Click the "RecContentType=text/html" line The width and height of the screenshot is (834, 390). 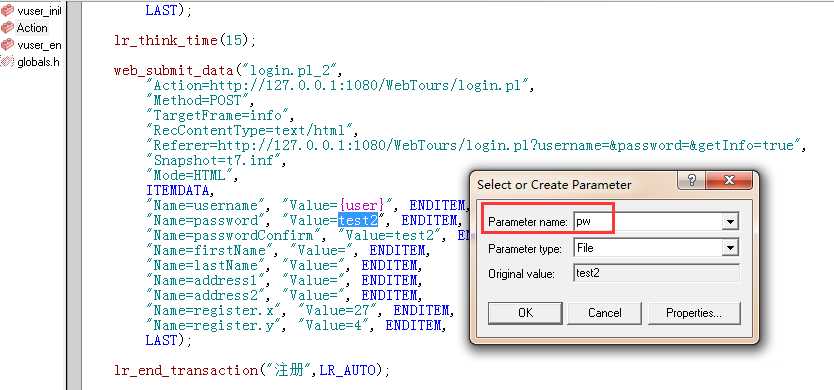252,130
